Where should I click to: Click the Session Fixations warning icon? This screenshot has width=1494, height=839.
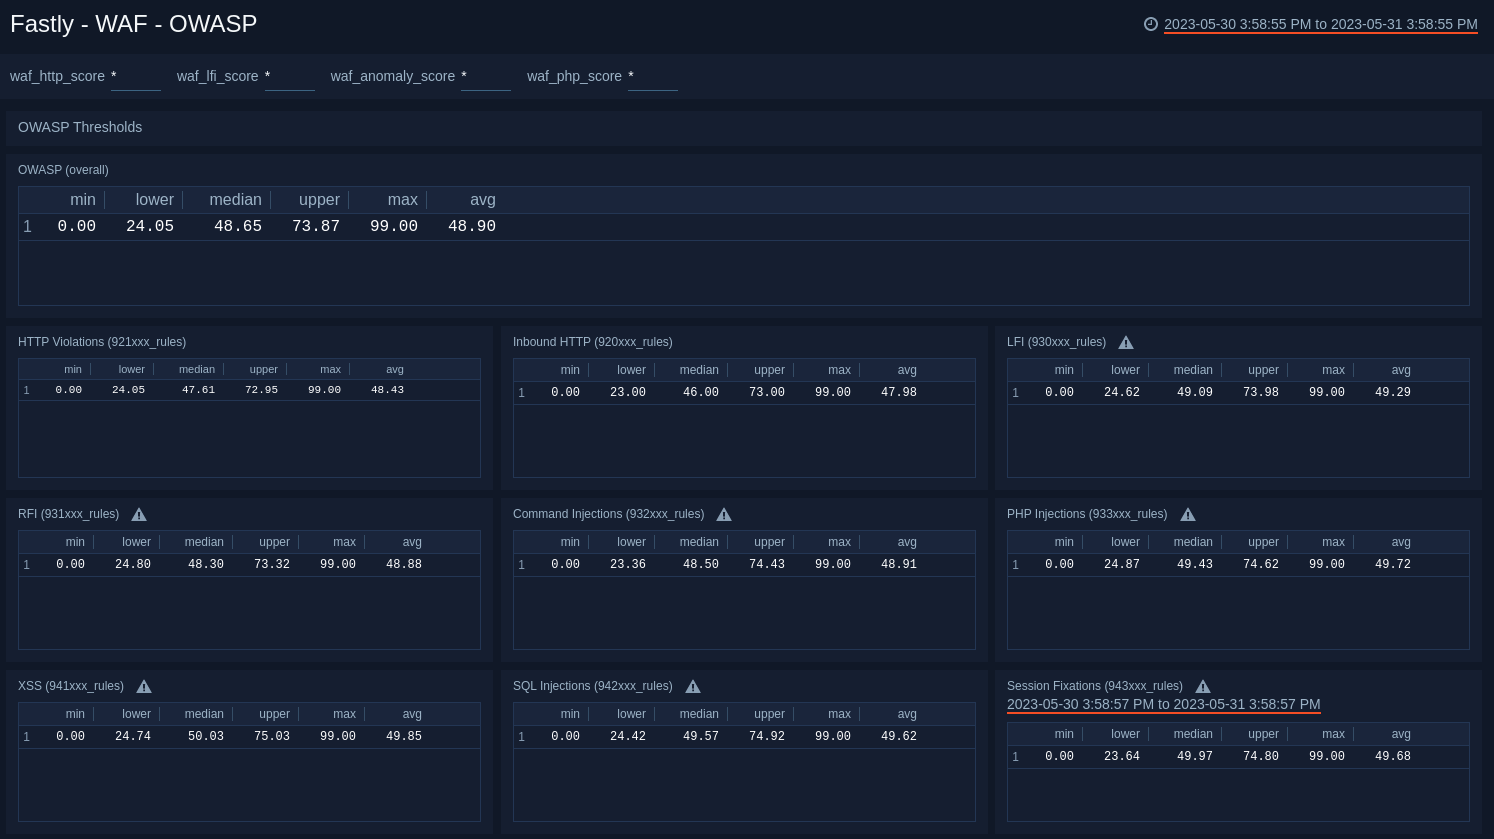(x=1202, y=686)
